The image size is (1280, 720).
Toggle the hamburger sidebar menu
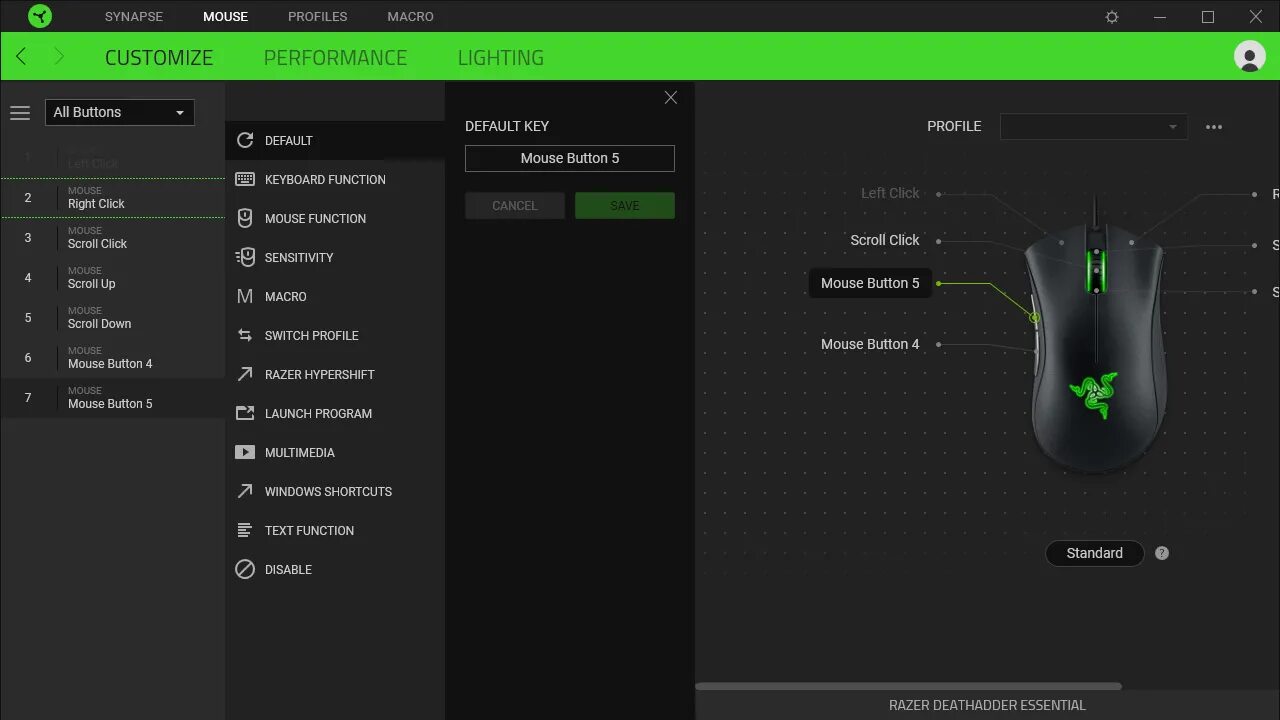click(x=20, y=113)
